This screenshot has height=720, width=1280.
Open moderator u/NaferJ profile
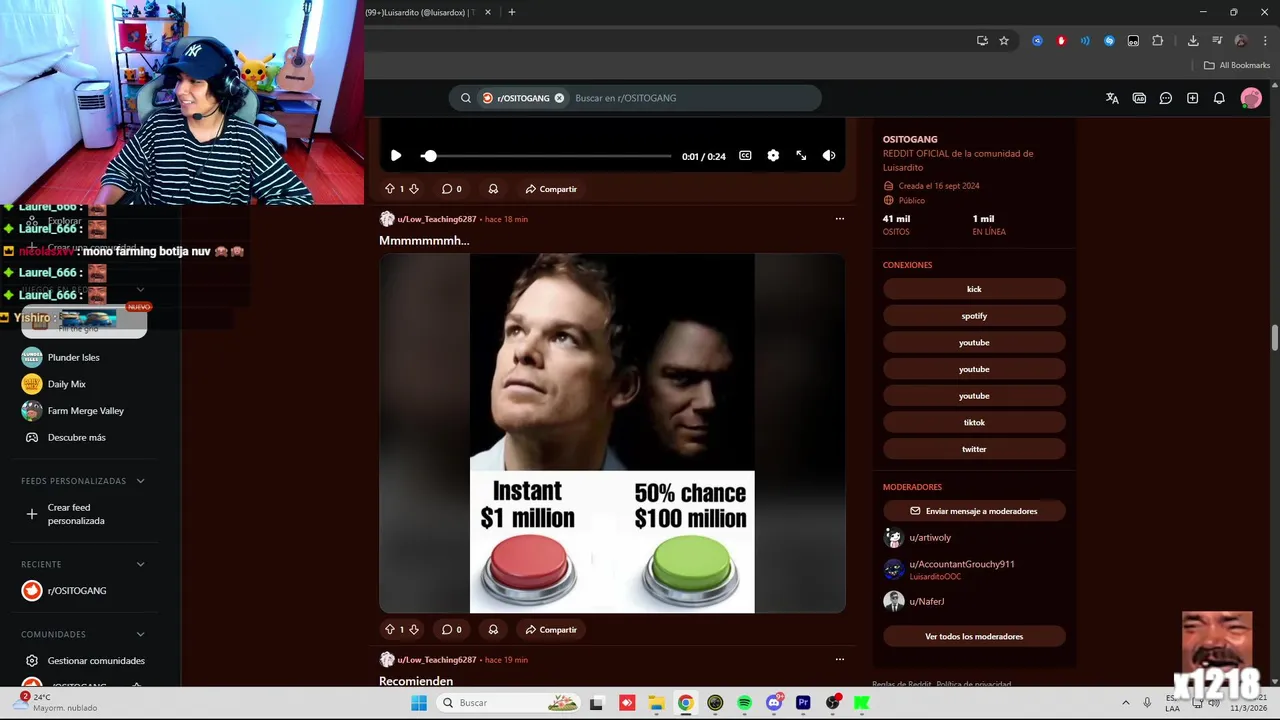point(926,601)
